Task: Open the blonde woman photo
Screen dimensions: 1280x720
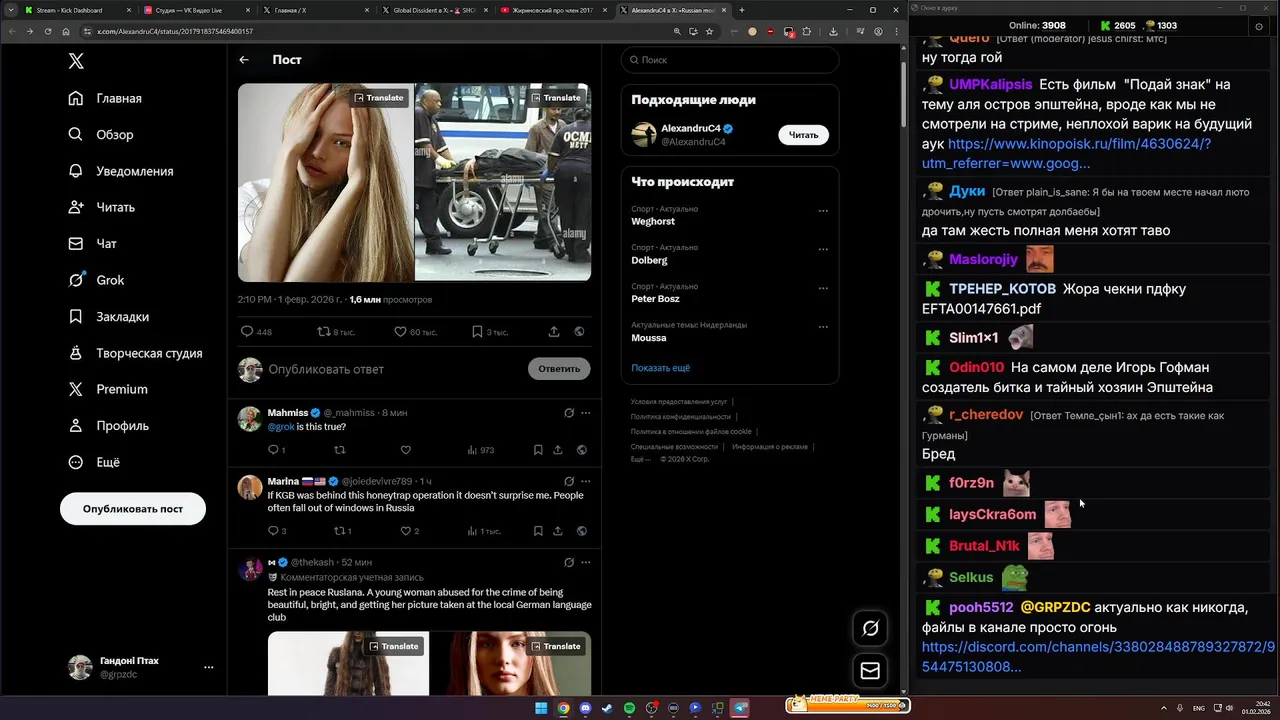Action: [325, 182]
